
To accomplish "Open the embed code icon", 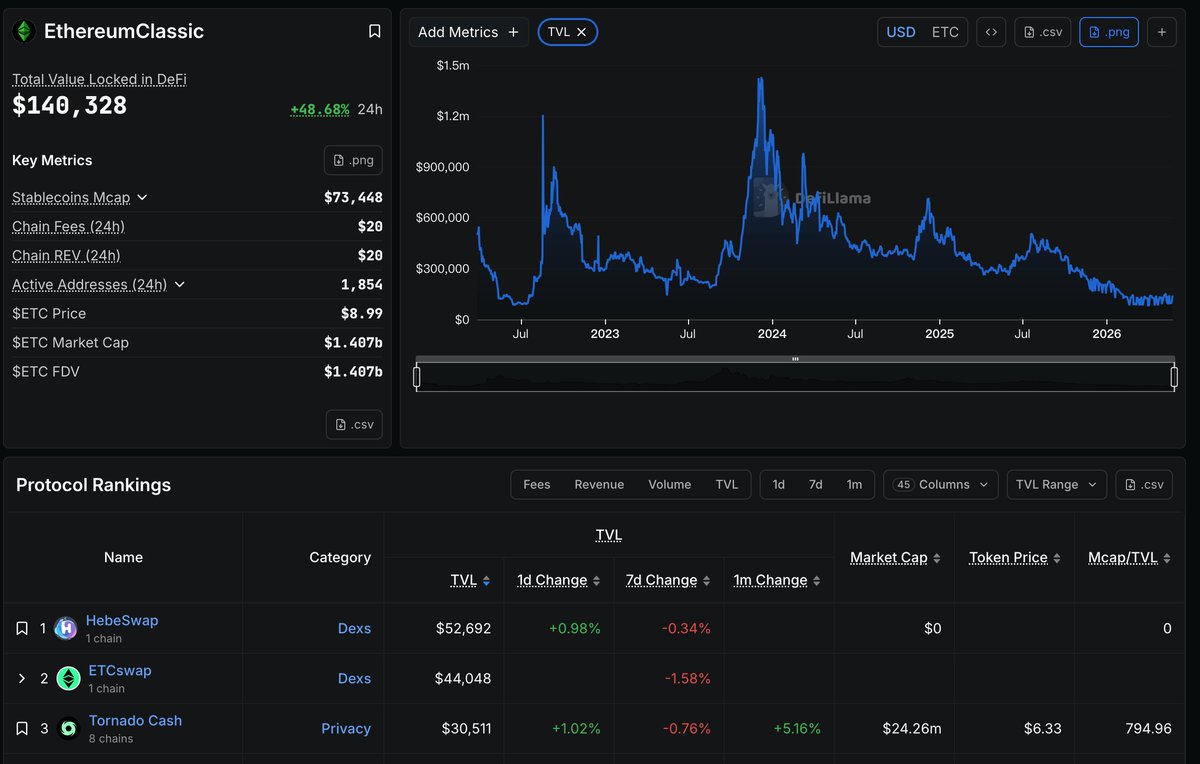I will 991,32.
